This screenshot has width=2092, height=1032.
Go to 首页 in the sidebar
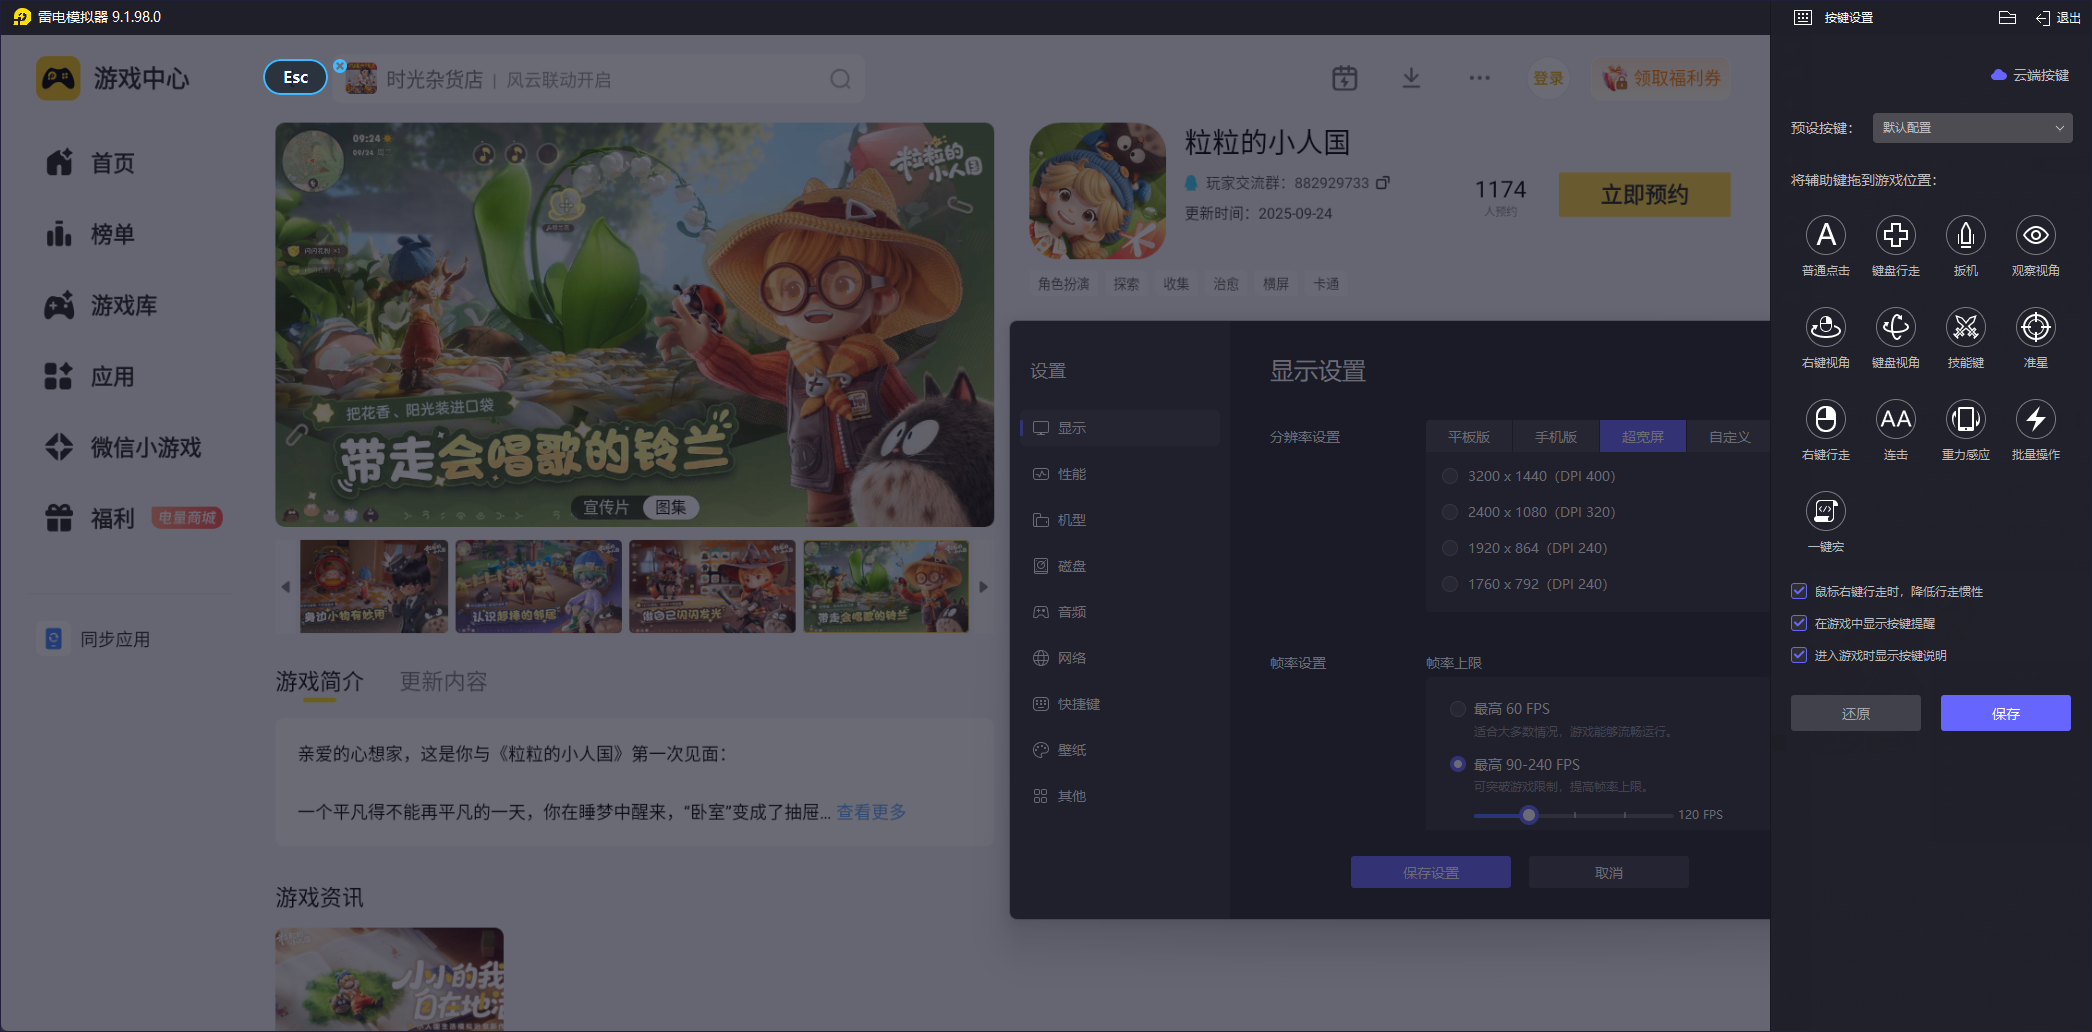[90, 163]
